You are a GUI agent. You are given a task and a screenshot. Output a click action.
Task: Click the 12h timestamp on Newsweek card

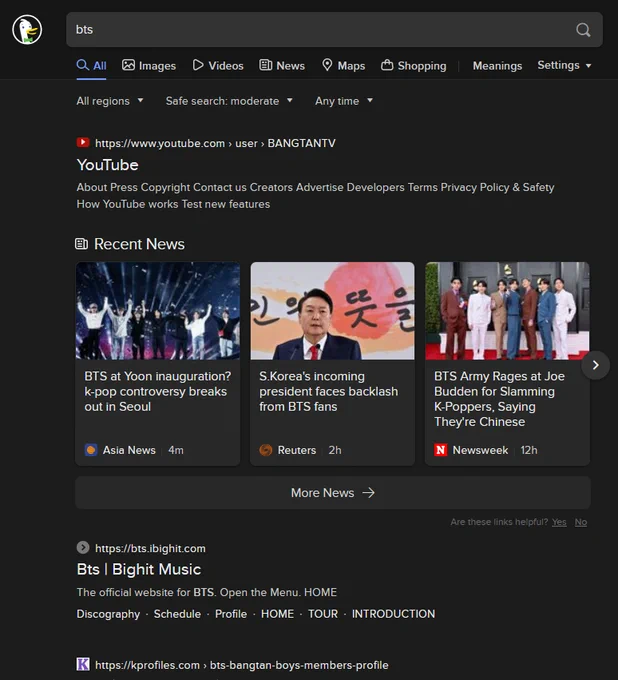tap(529, 450)
